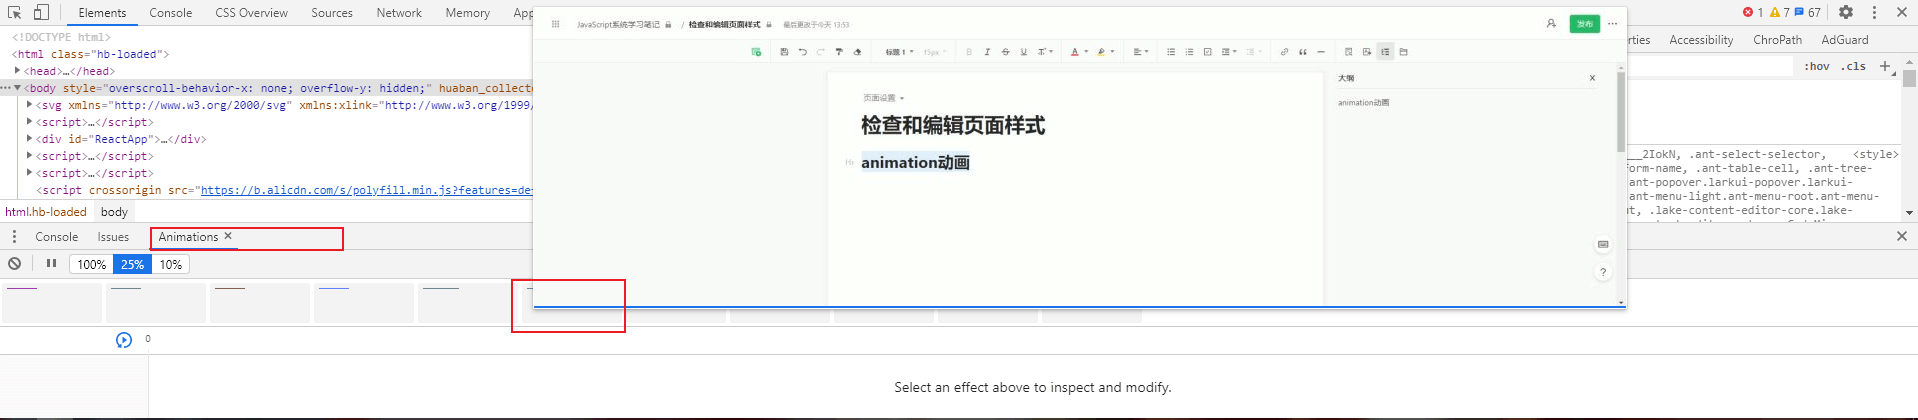Open the Elements tab in DevTools
Image resolution: width=1918 pixels, height=420 pixels.
click(x=102, y=13)
